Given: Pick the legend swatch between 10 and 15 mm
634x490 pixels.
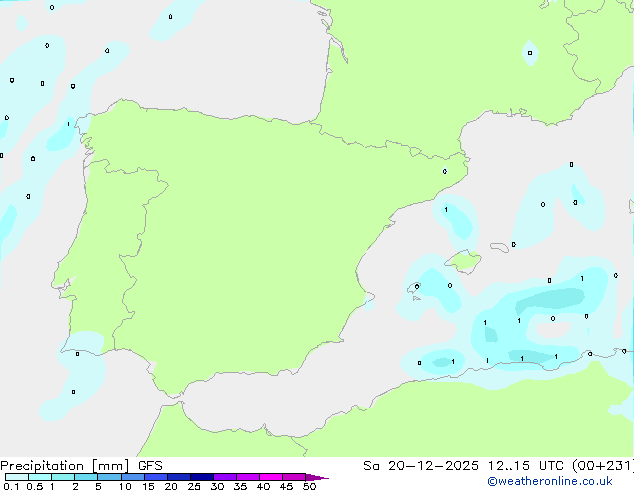Looking at the screenshot, I should [x=133, y=477].
